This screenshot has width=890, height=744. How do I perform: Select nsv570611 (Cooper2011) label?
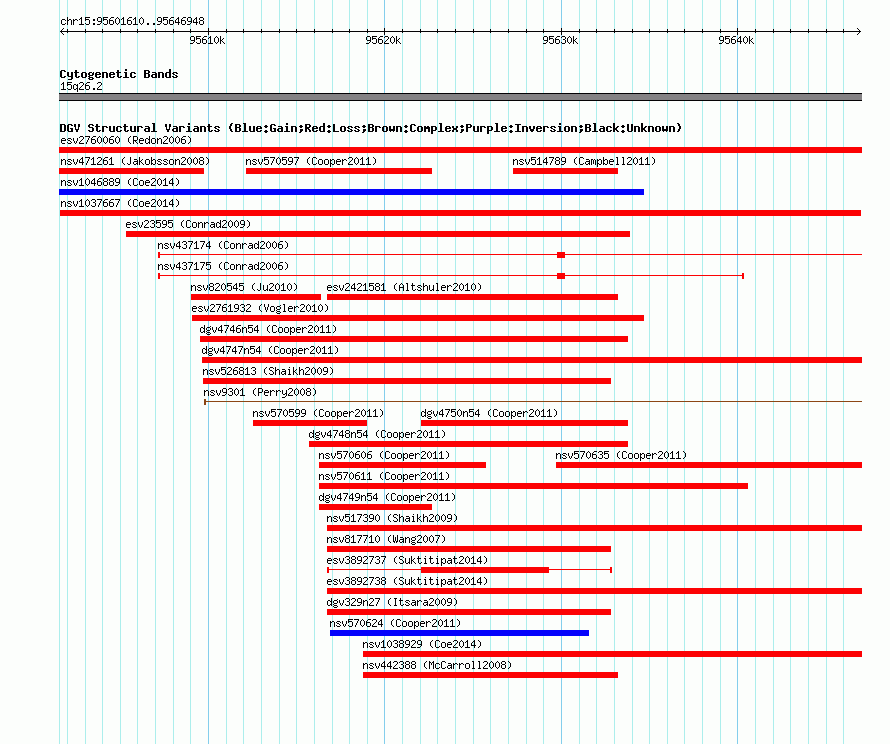384,476
